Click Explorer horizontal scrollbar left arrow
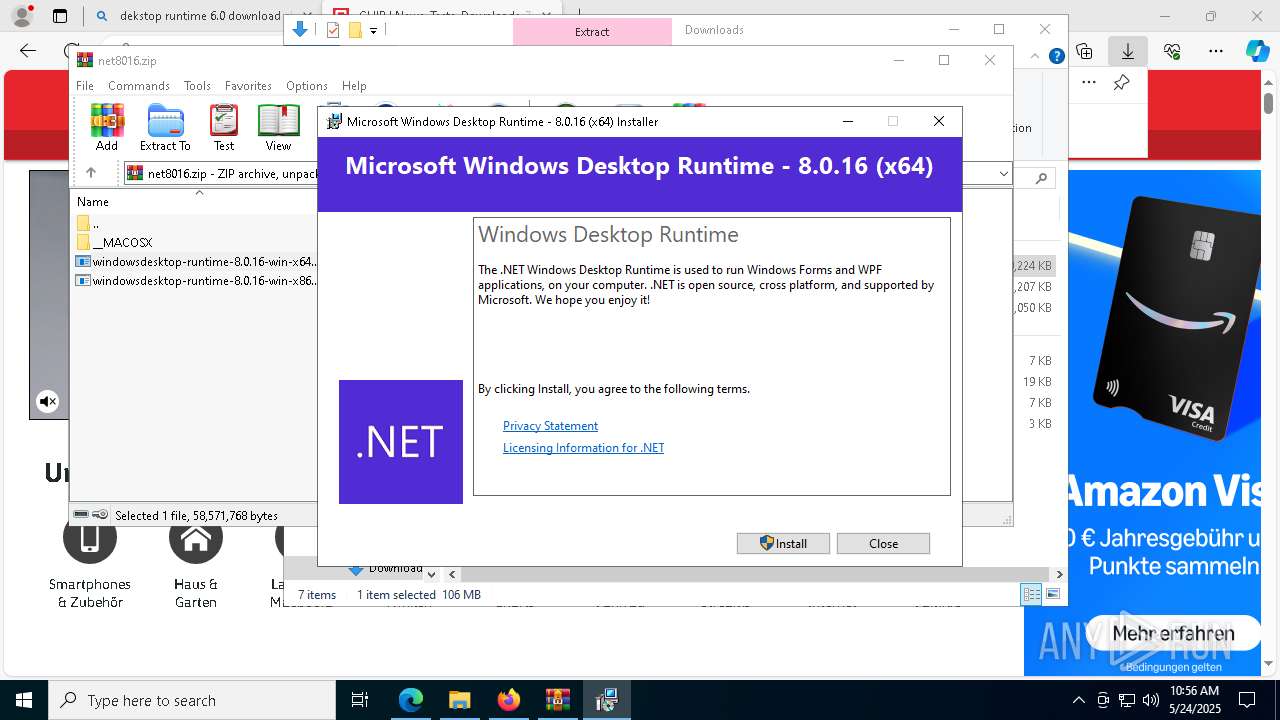Image resolution: width=1280 pixels, height=720 pixels. (452, 574)
